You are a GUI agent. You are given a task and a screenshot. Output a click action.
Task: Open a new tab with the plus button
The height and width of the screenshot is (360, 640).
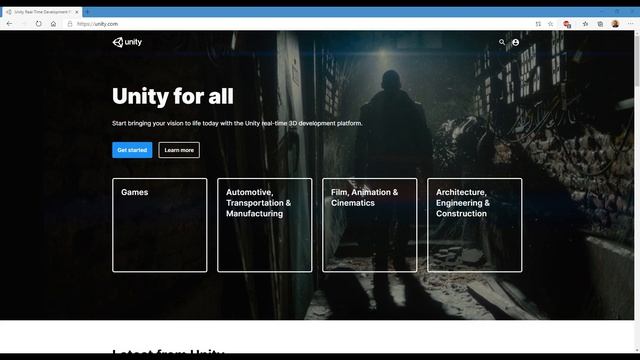click(87, 12)
